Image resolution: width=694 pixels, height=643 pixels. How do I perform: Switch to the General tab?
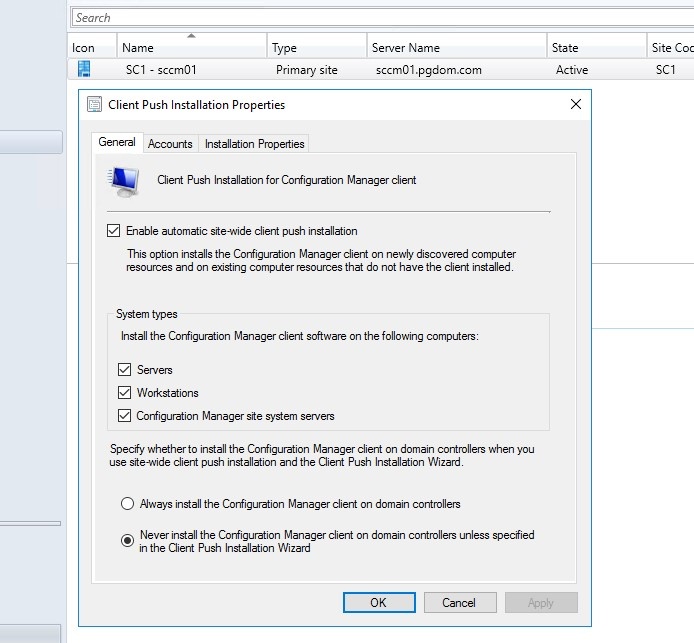point(117,142)
